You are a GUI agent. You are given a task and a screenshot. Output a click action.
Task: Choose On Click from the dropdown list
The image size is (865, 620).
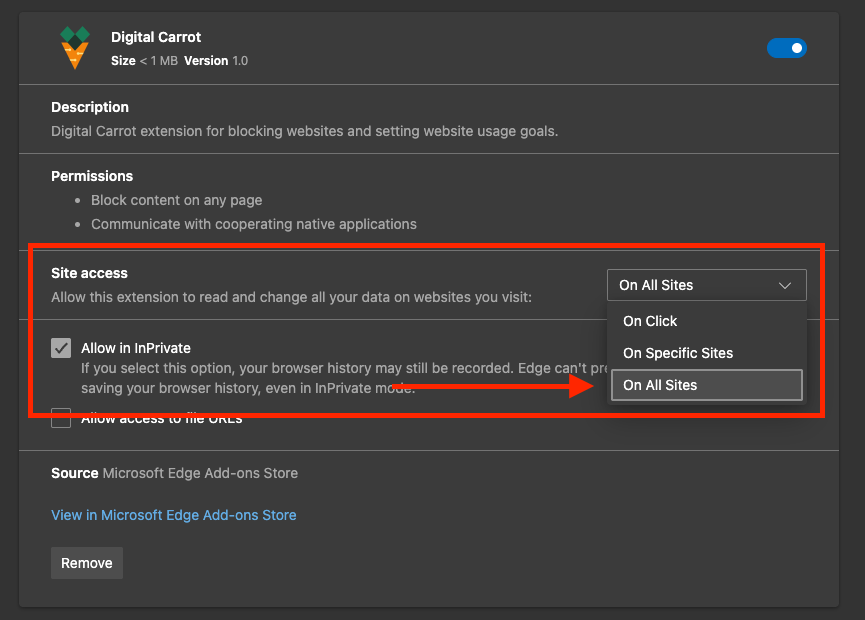click(x=650, y=321)
